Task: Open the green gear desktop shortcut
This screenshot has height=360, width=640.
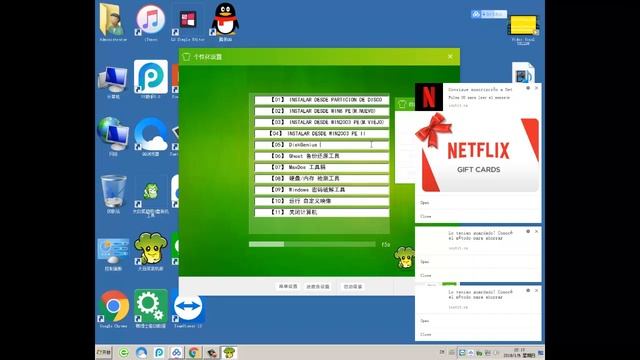Action: pyautogui.click(x=151, y=308)
